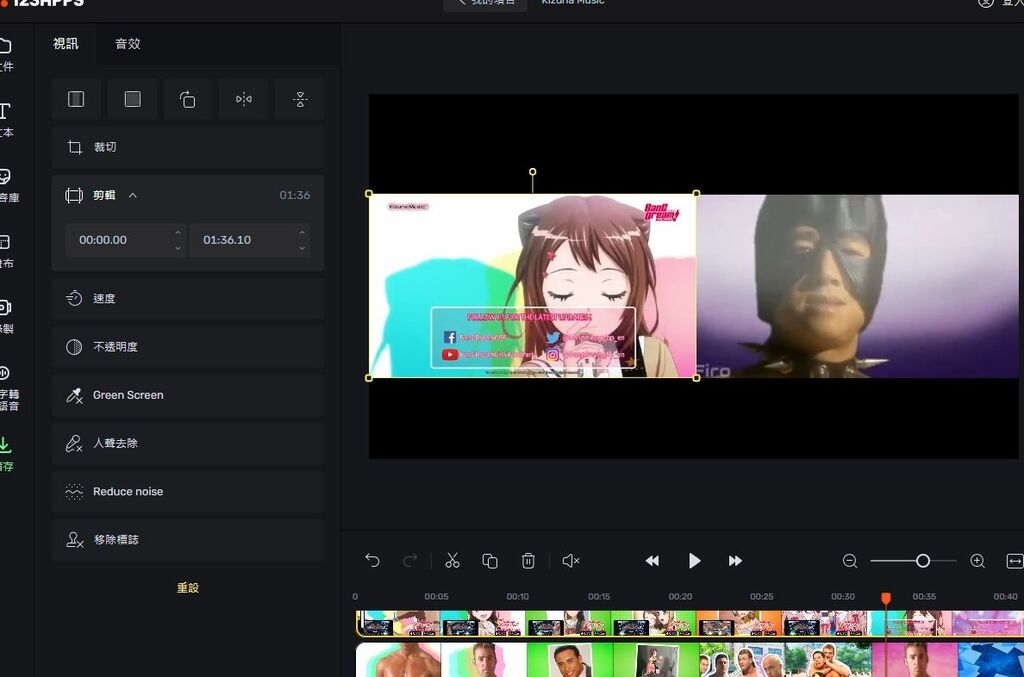Click the 重設 reset link
The width and height of the screenshot is (1024, 677).
click(188, 588)
